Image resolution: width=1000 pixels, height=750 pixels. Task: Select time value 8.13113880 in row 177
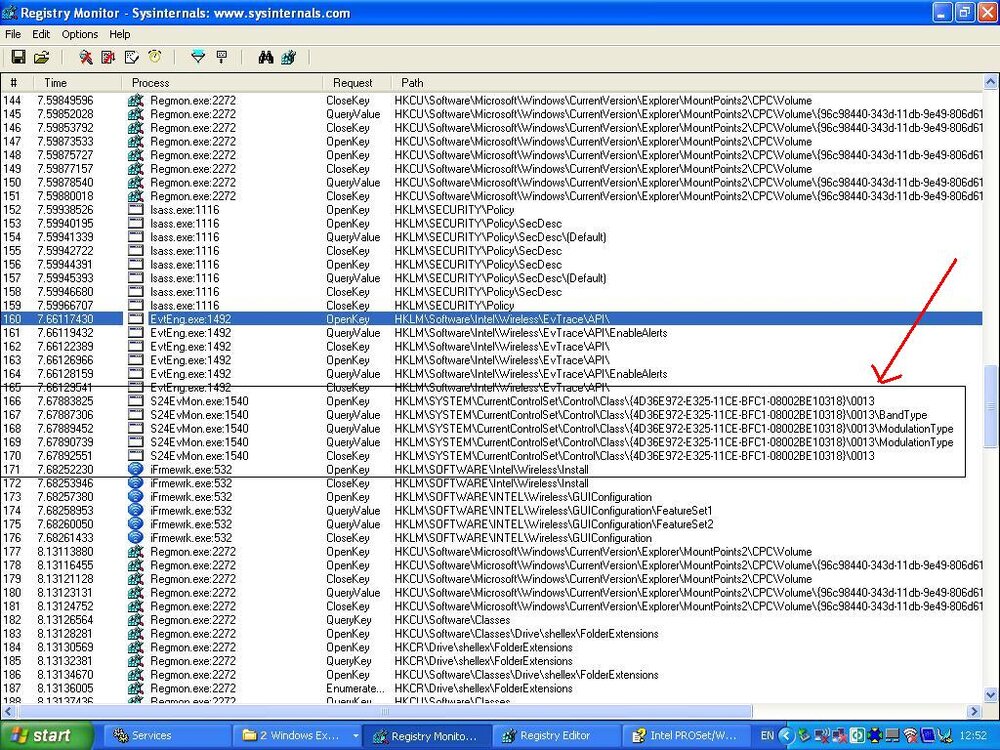65,552
